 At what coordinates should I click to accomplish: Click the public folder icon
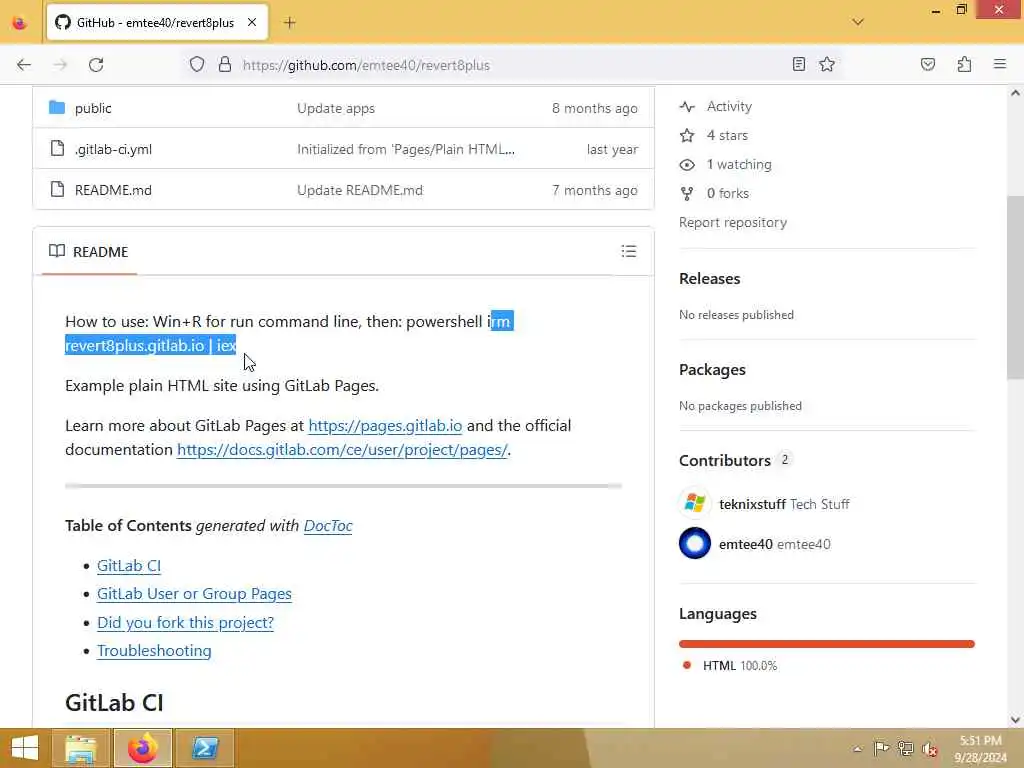57,107
